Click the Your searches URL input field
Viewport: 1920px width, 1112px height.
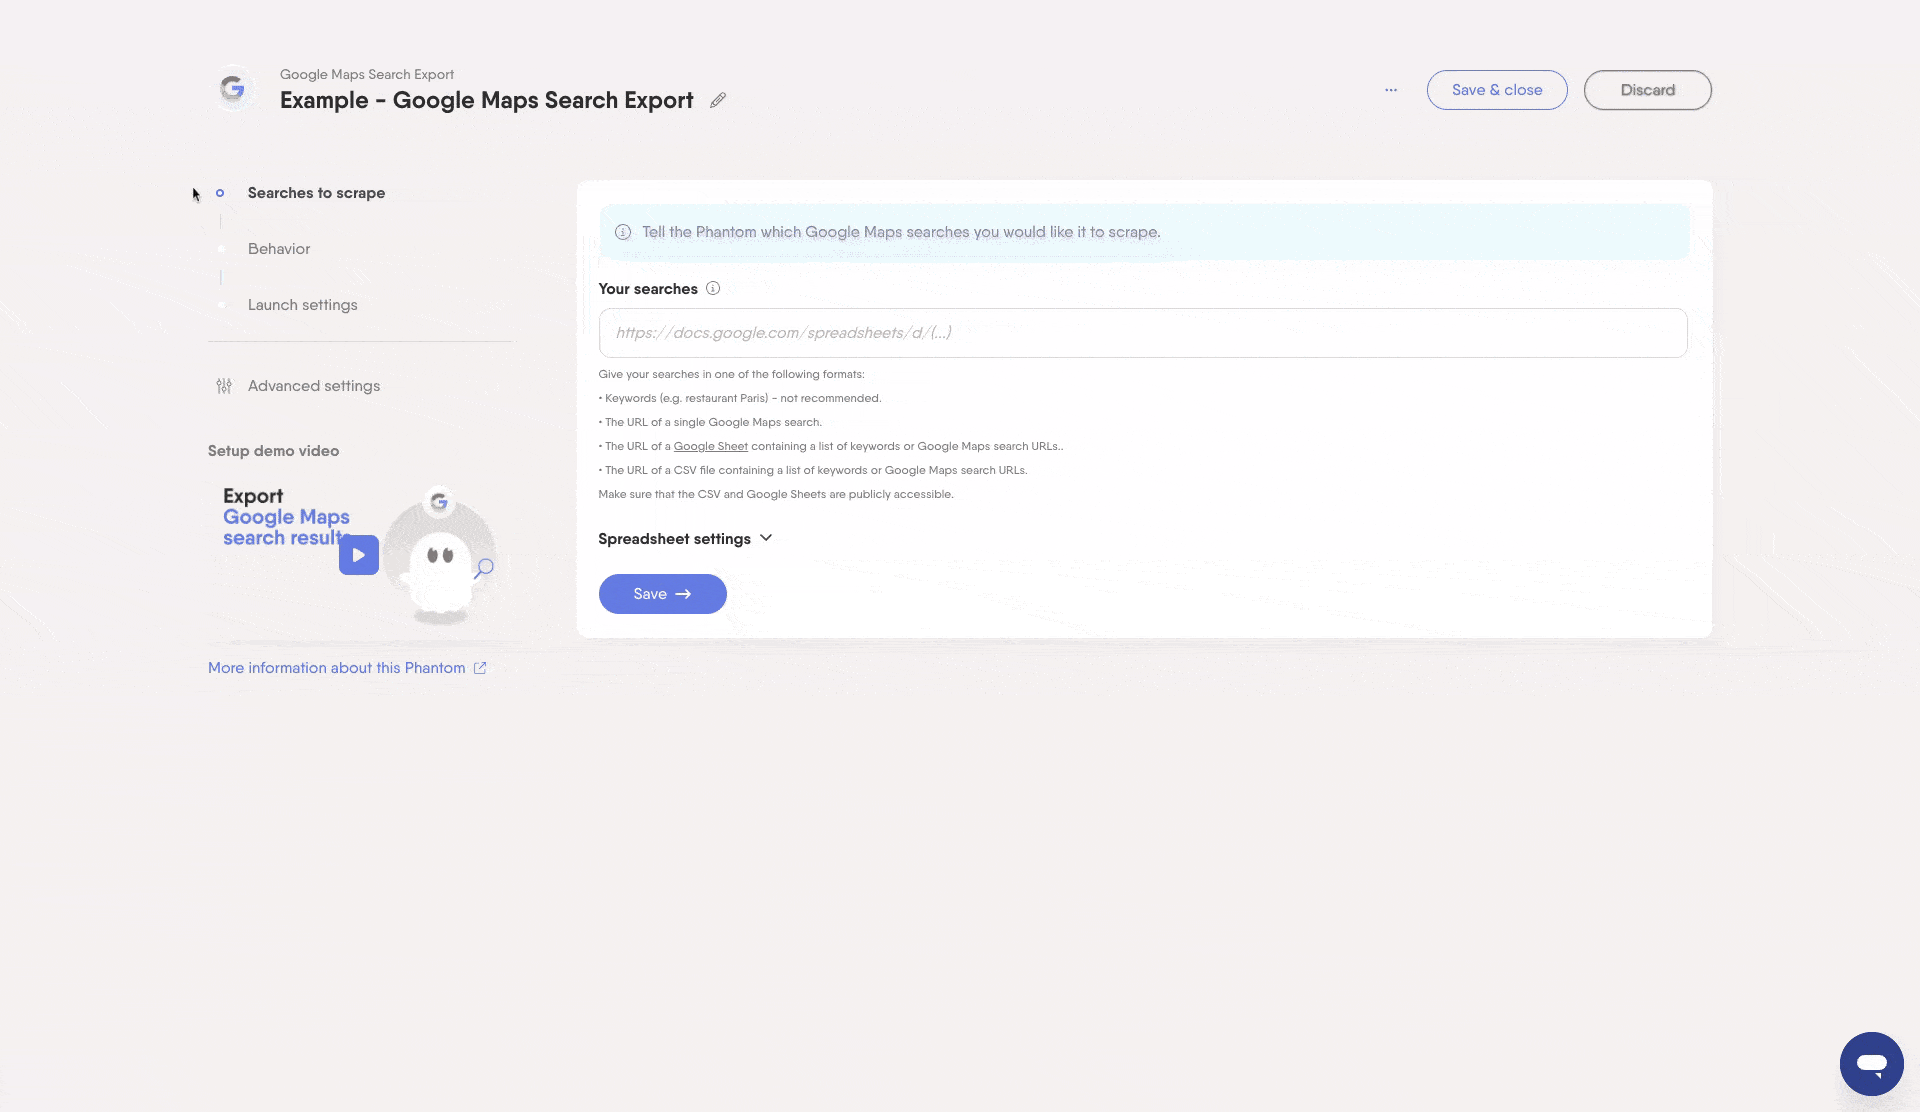pyautogui.click(x=1142, y=333)
